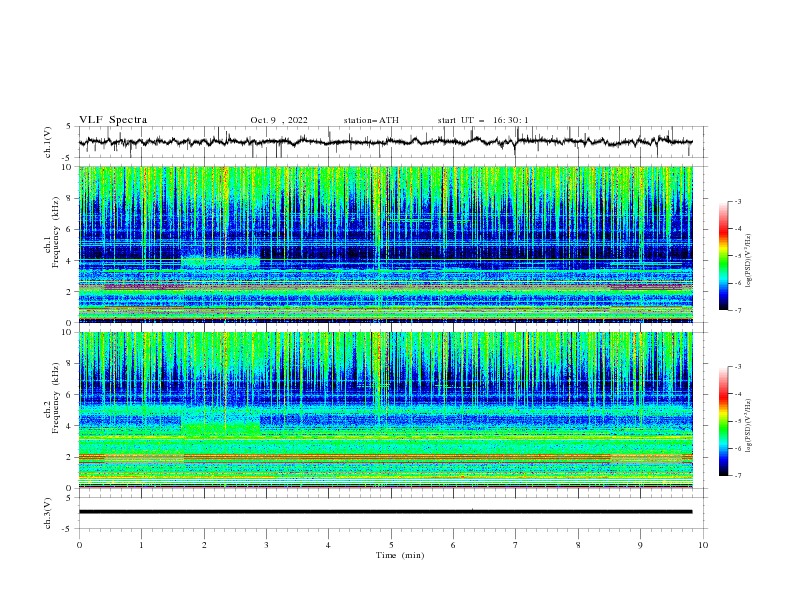Click the ch.1 color bar log(PSD) label
Image resolution: width=792 pixels, height=612 pixels.
pyautogui.click(x=749, y=261)
